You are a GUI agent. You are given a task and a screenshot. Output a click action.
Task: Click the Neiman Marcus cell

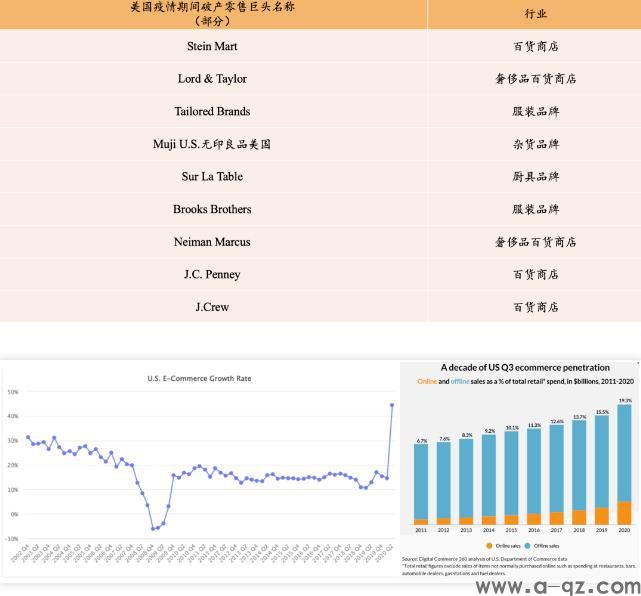pyautogui.click(x=212, y=242)
